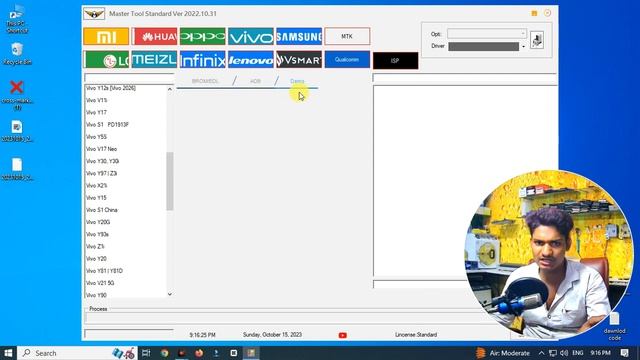Select the Mi Xiaomi brand button
640x360 pixels.
106,37
